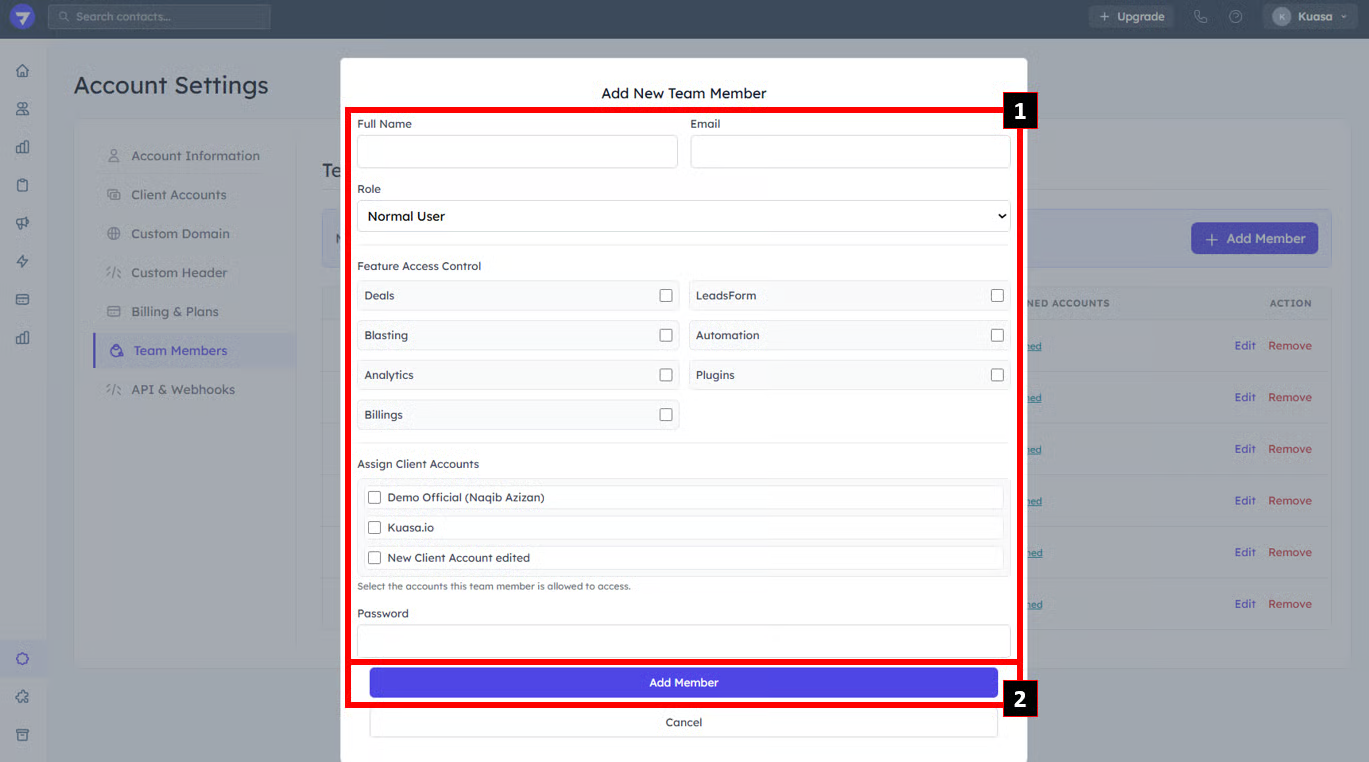The width and height of the screenshot is (1369, 762).
Task: Enable the Deals feature access checkbox
Action: point(666,296)
